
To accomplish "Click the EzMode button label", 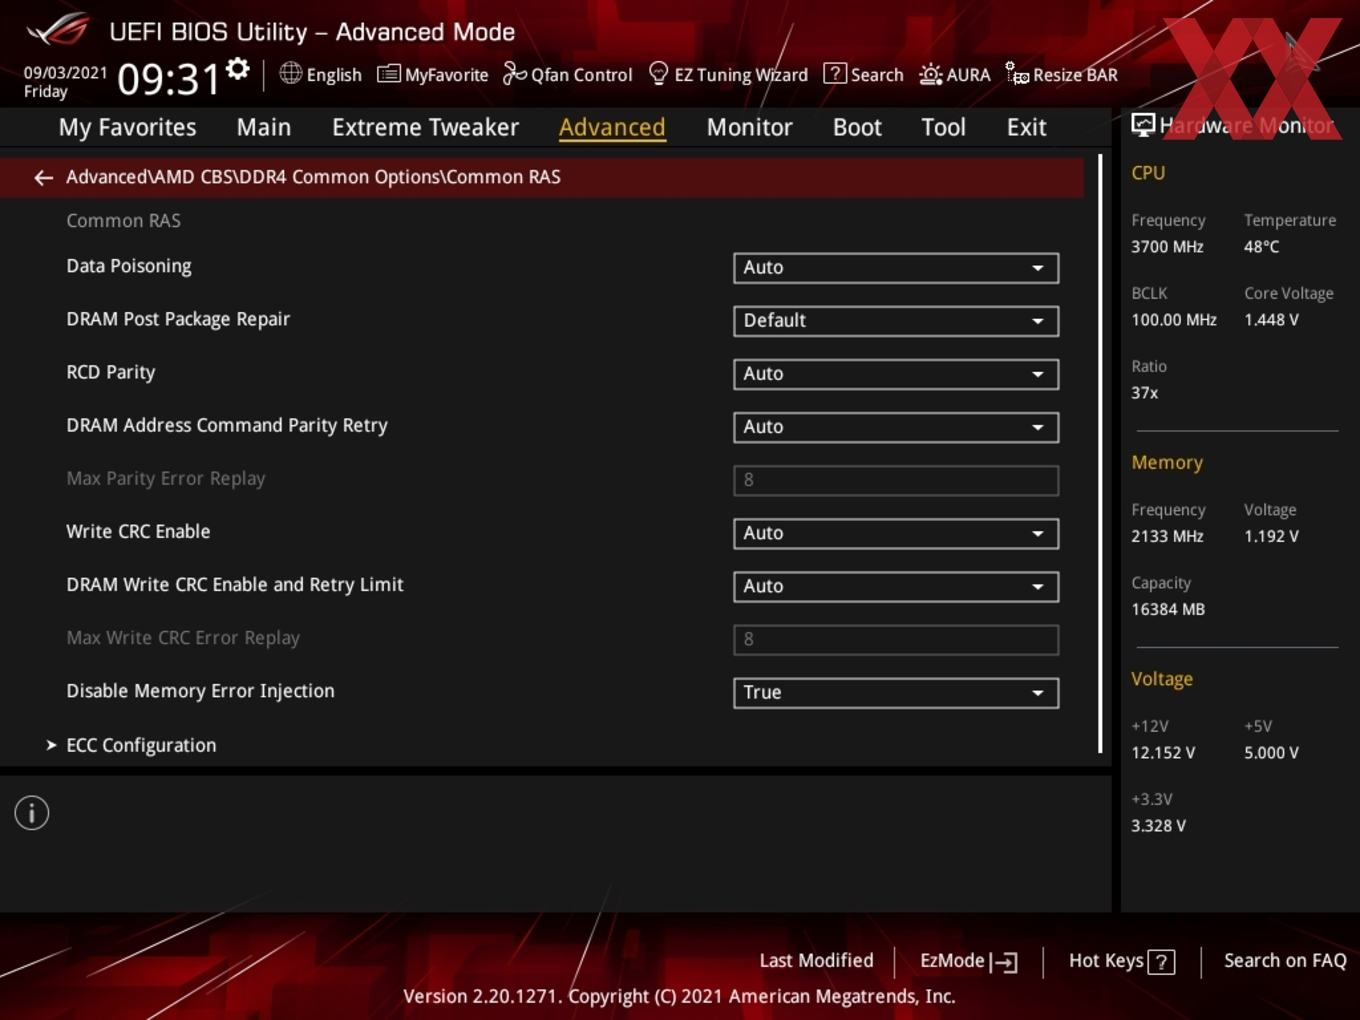I will click(x=952, y=961).
